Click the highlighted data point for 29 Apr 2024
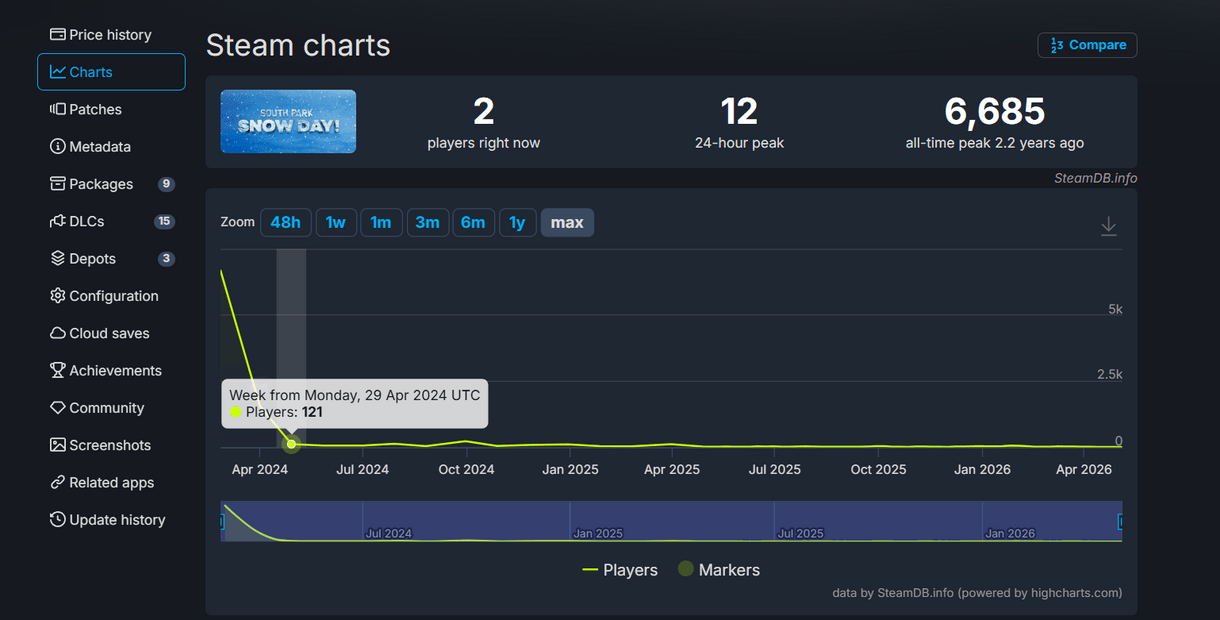Screen dimensions: 1220x620 click(291, 444)
